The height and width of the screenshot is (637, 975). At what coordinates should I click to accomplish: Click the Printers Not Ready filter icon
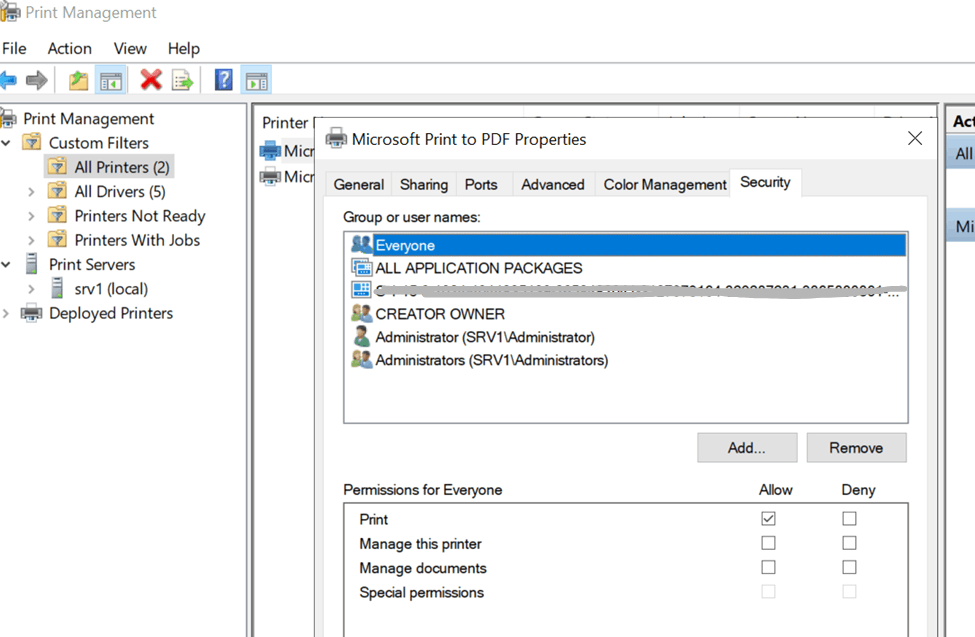(x=57, y=215)
